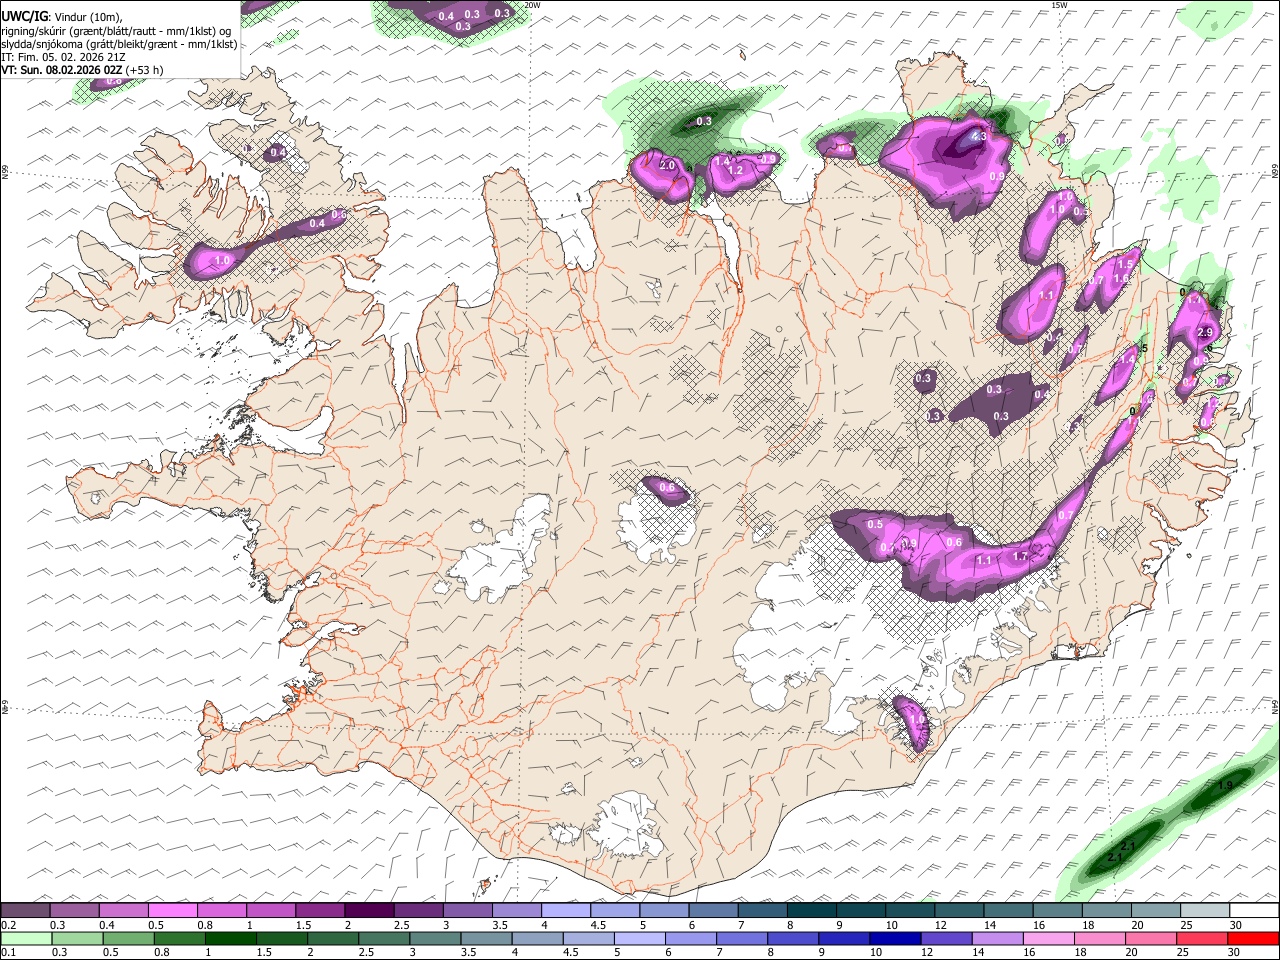Viewport: 1280px width, 960px height.
Task: Pick the white swatch after 30, upper scale
Action: point(1254,911)
